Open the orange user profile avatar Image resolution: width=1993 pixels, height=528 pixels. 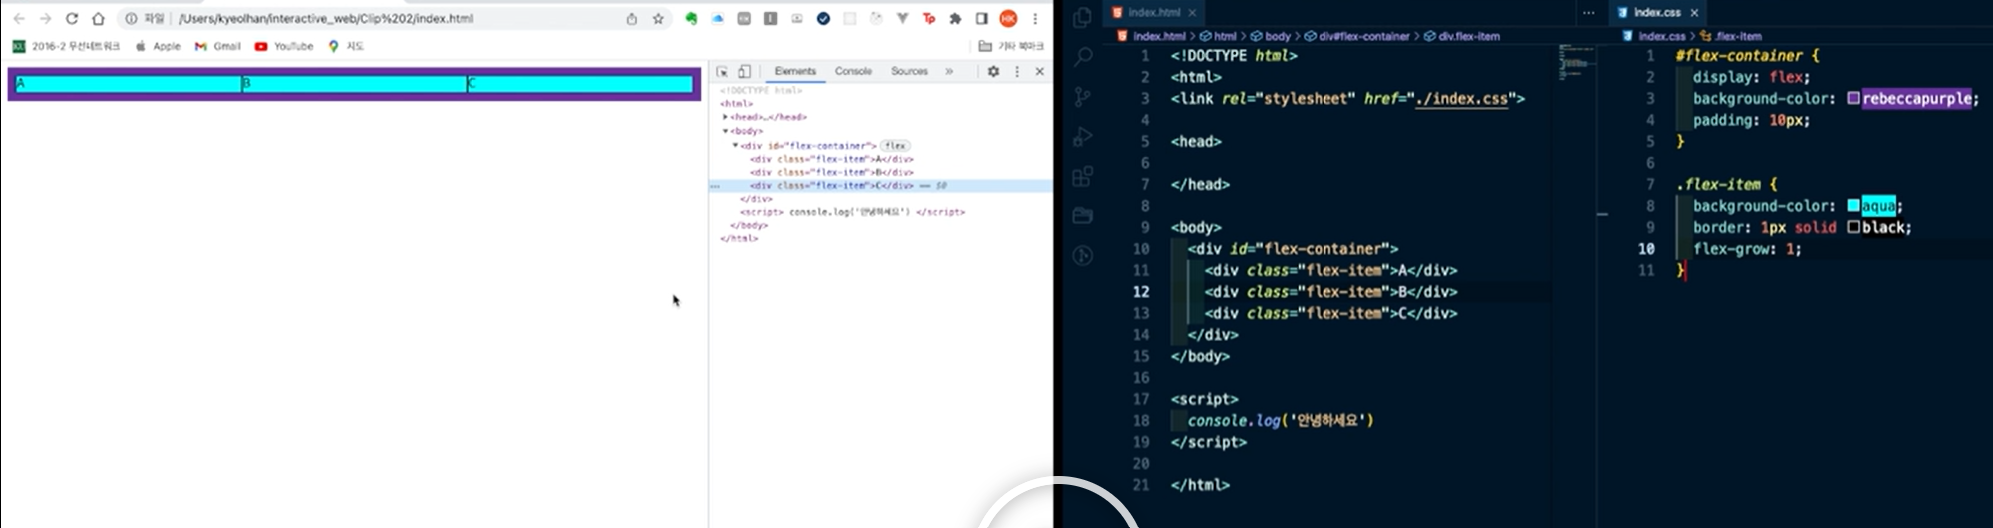pos(1008,18)
